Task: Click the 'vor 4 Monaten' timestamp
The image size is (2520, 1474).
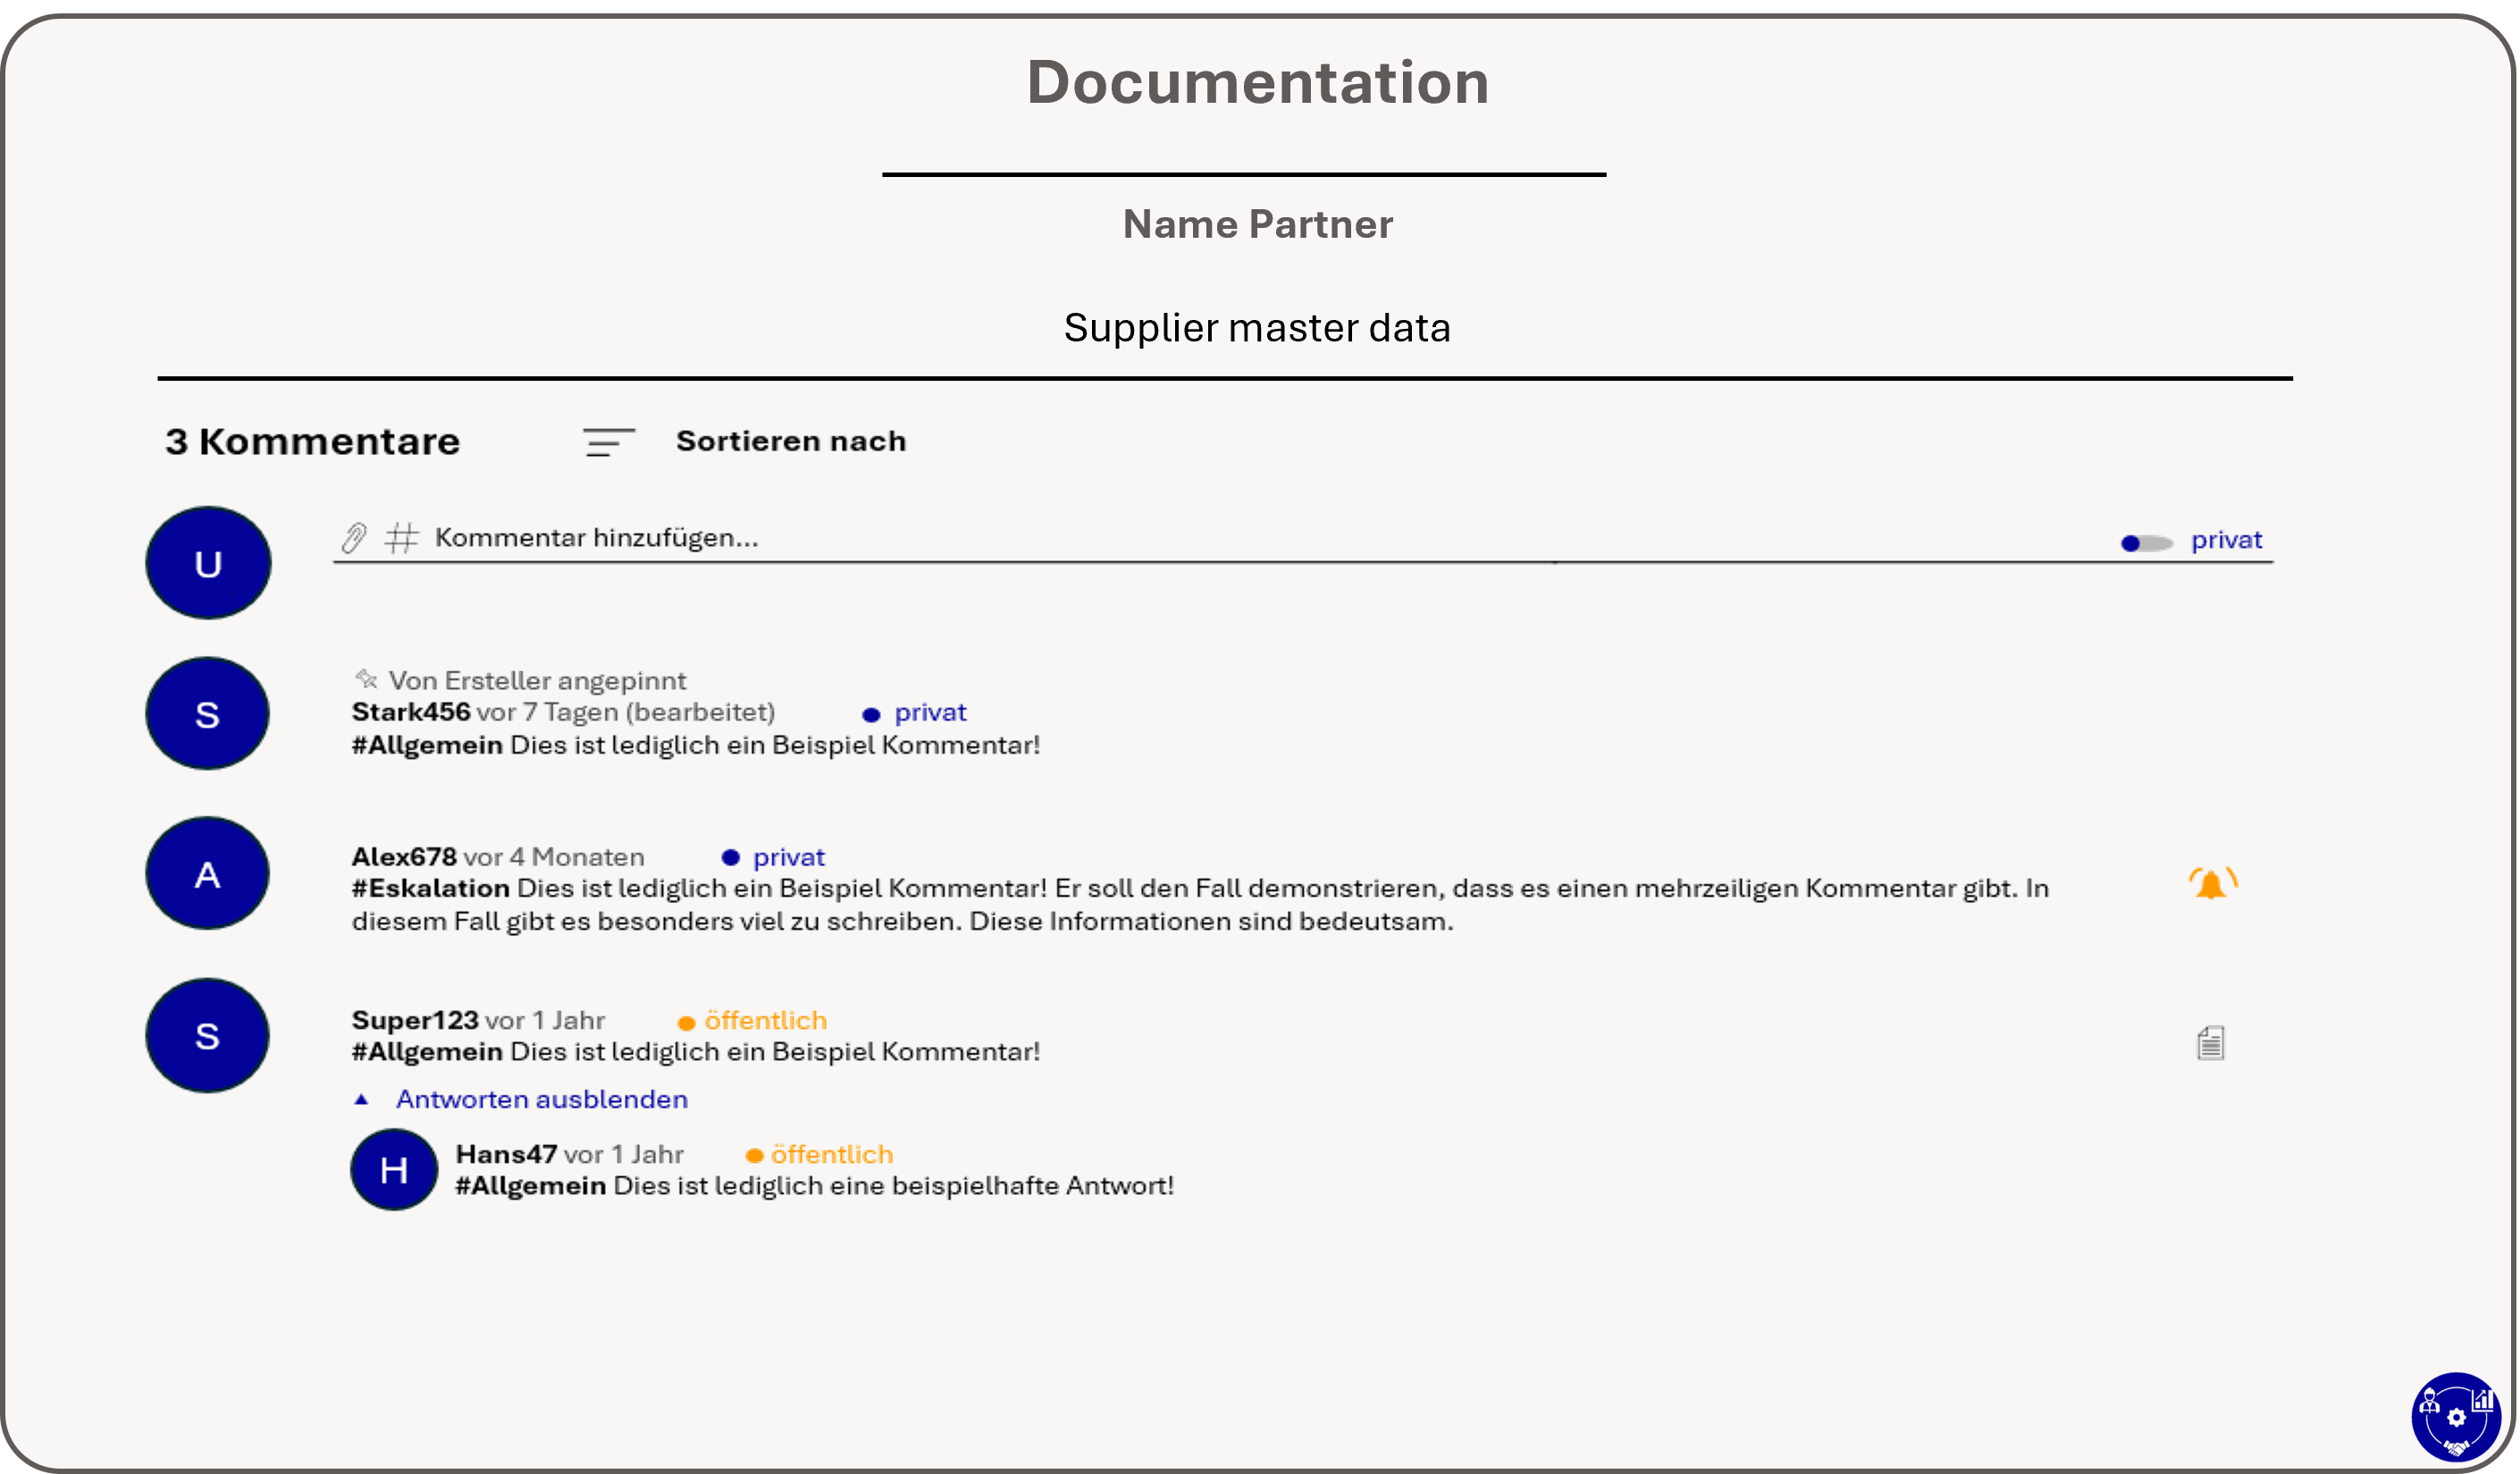Action: pos(554,857)
